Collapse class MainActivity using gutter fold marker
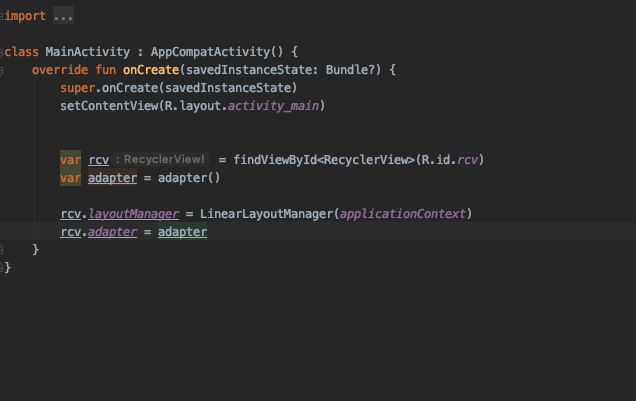This screenshot has width=636, height=401. 2,52
